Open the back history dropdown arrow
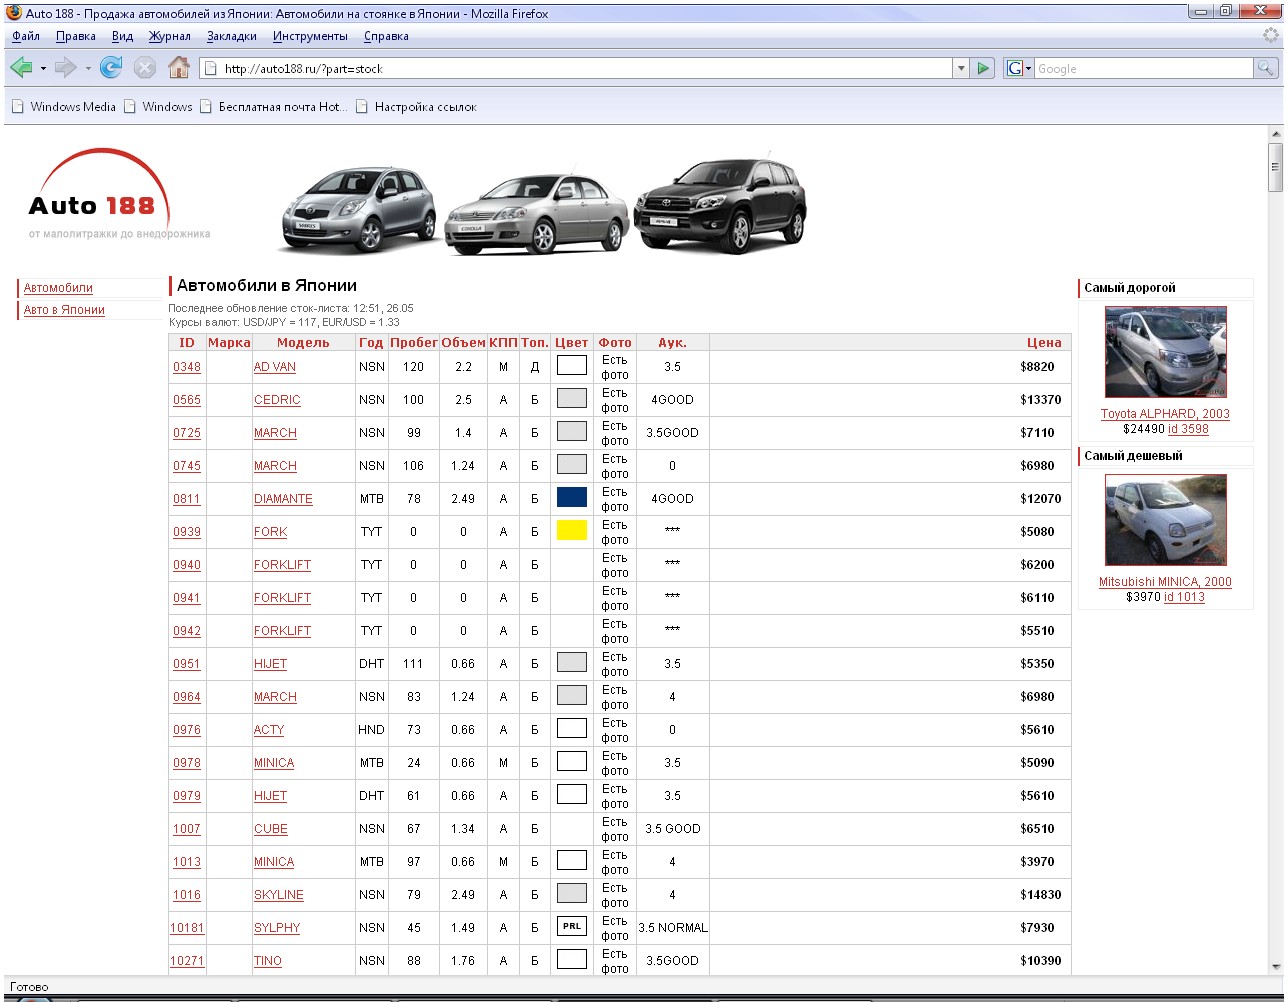1288x1002 pixels. point(43,69)
